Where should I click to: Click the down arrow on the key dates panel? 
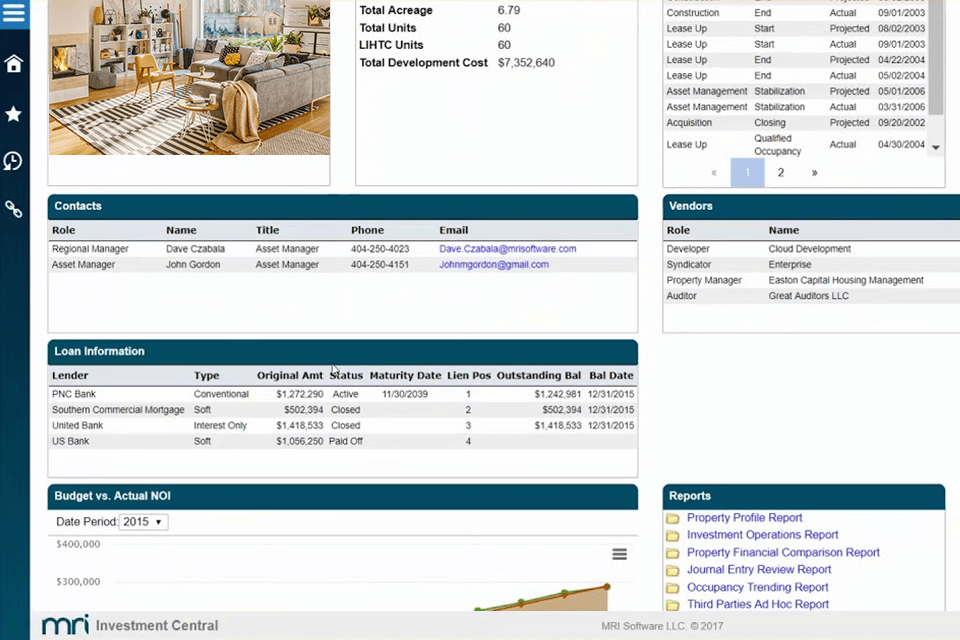[935, 147]
